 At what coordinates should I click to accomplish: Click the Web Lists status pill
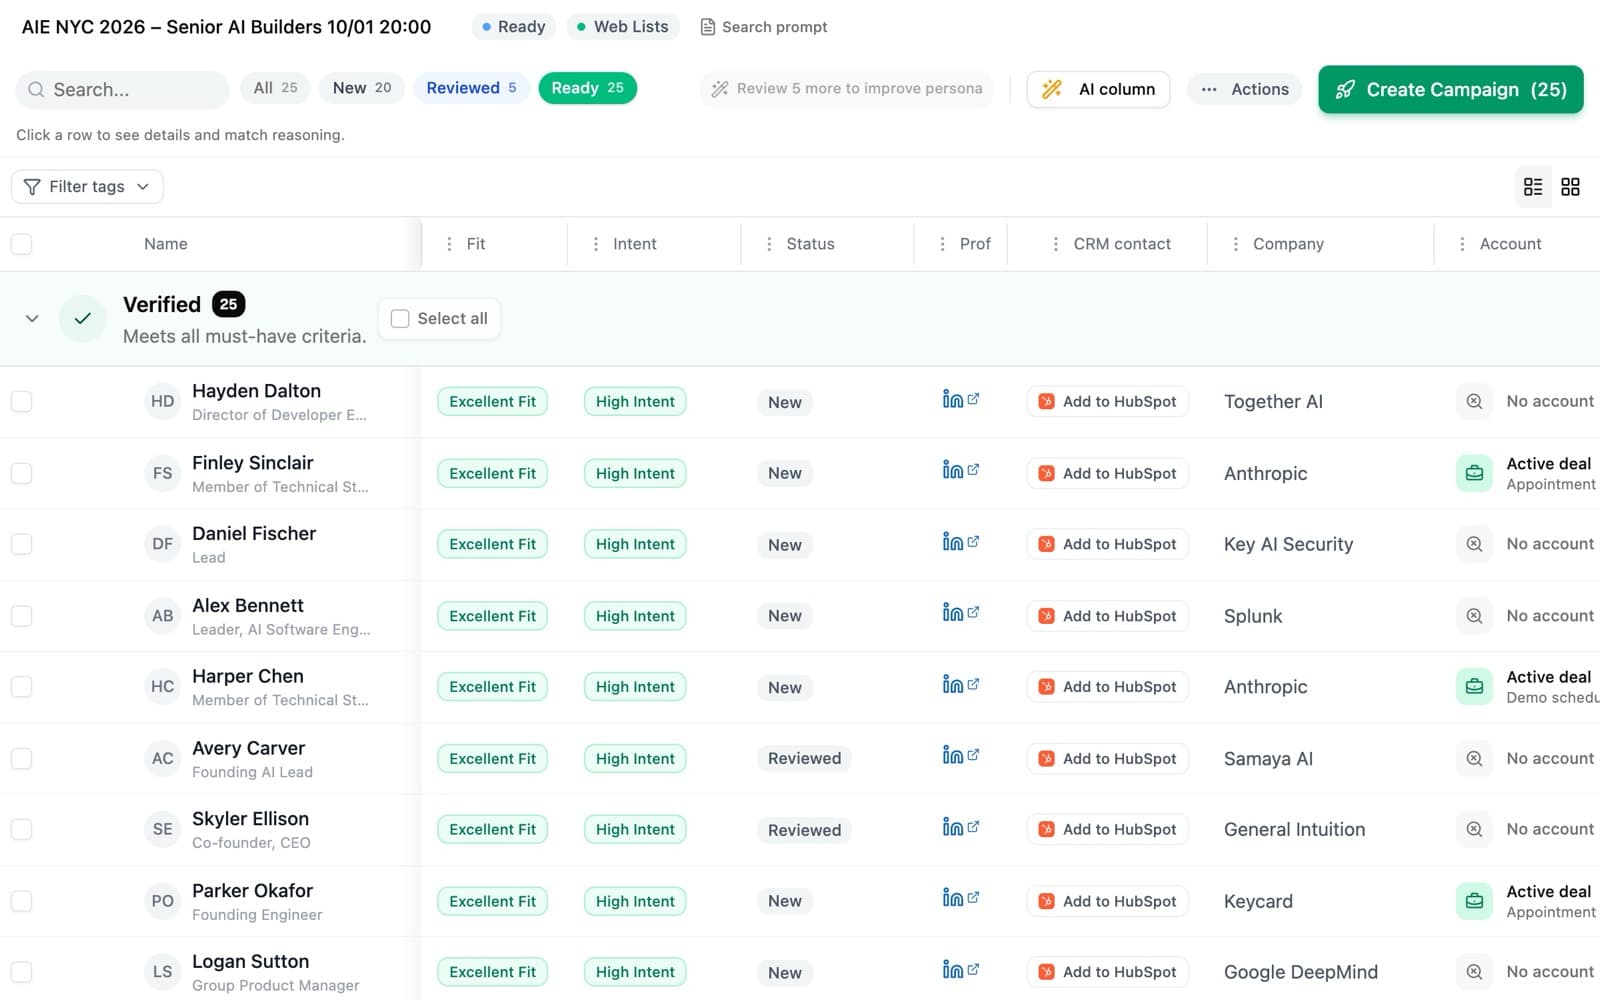click(622, 27)
